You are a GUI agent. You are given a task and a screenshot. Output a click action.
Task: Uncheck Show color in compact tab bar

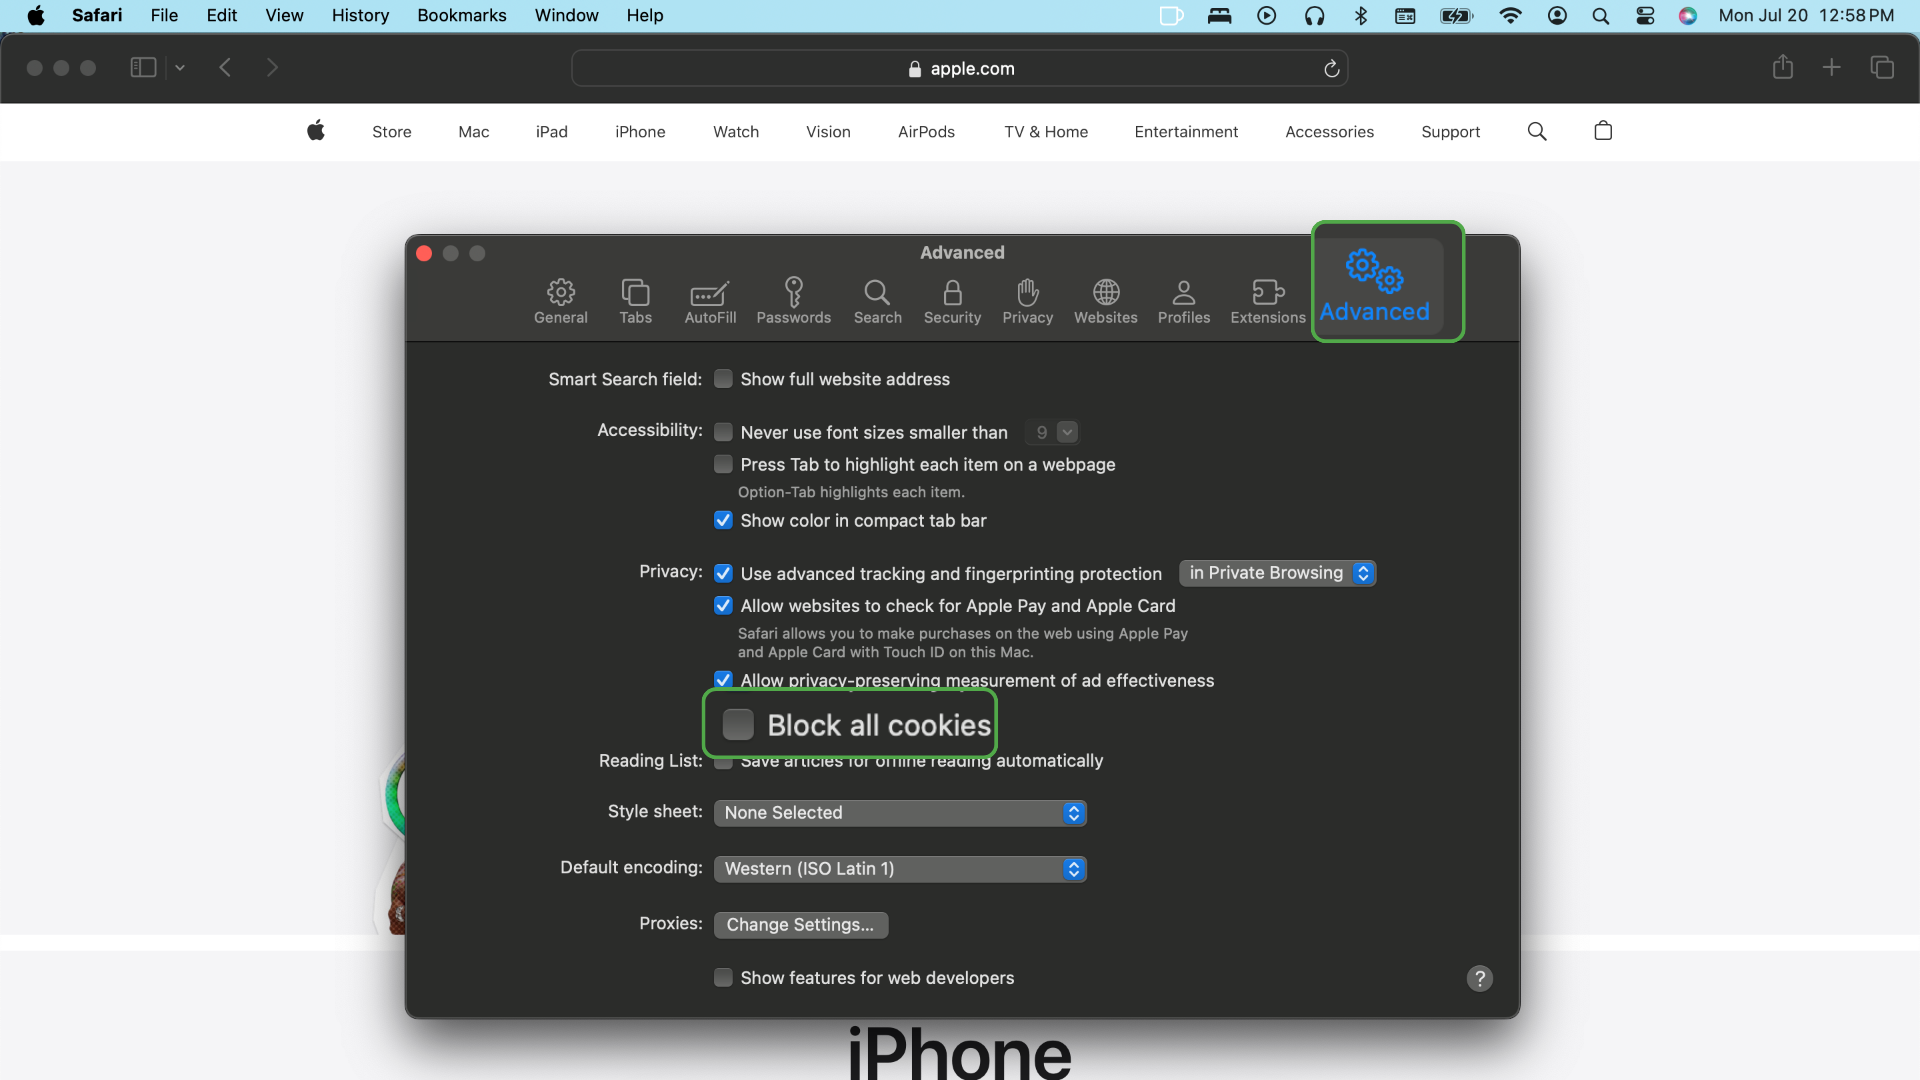click(723, 520)
